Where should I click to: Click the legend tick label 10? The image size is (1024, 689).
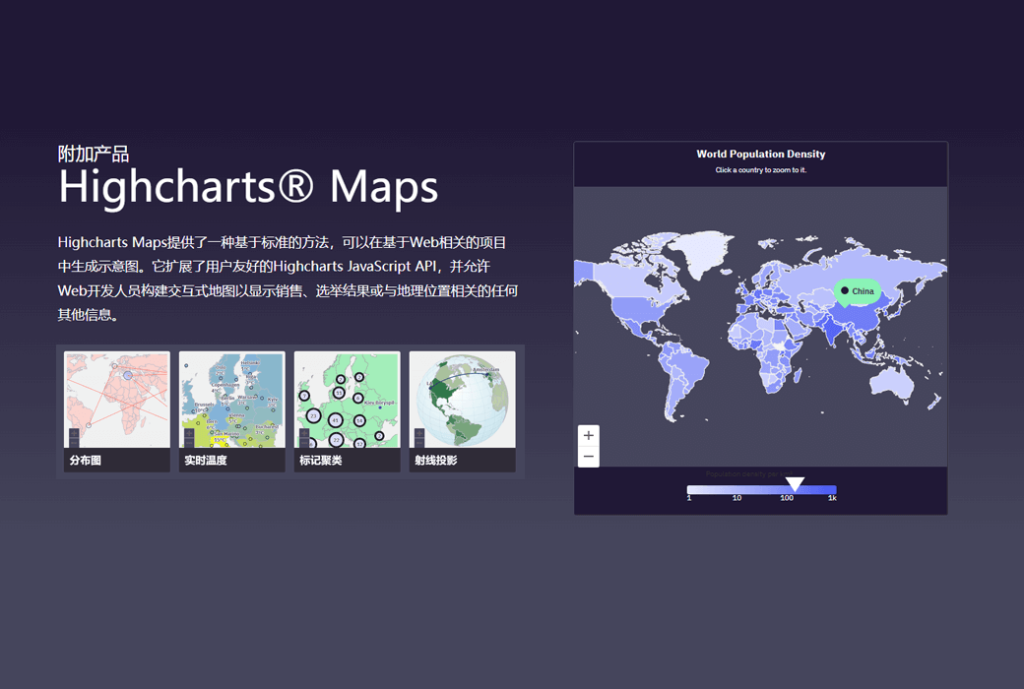tap(737, 498)
